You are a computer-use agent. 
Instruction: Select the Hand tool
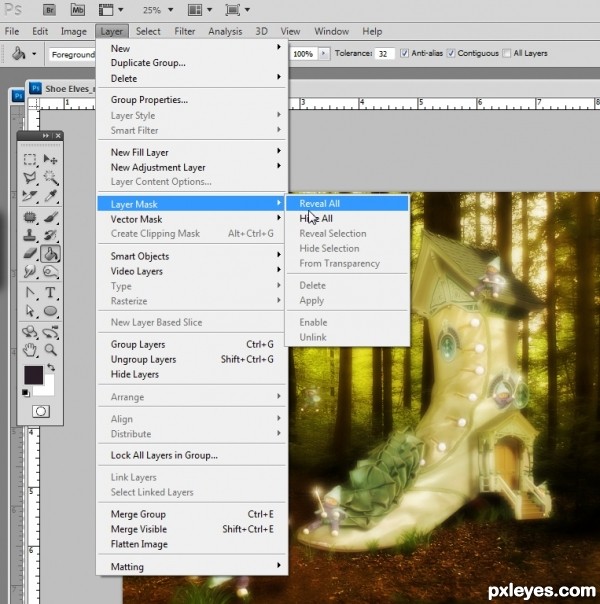click(30, 350)
